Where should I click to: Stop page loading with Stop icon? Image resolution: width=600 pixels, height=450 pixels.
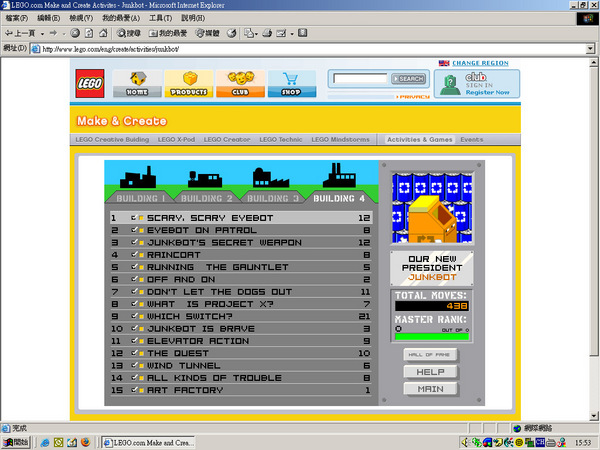[75, 33]
